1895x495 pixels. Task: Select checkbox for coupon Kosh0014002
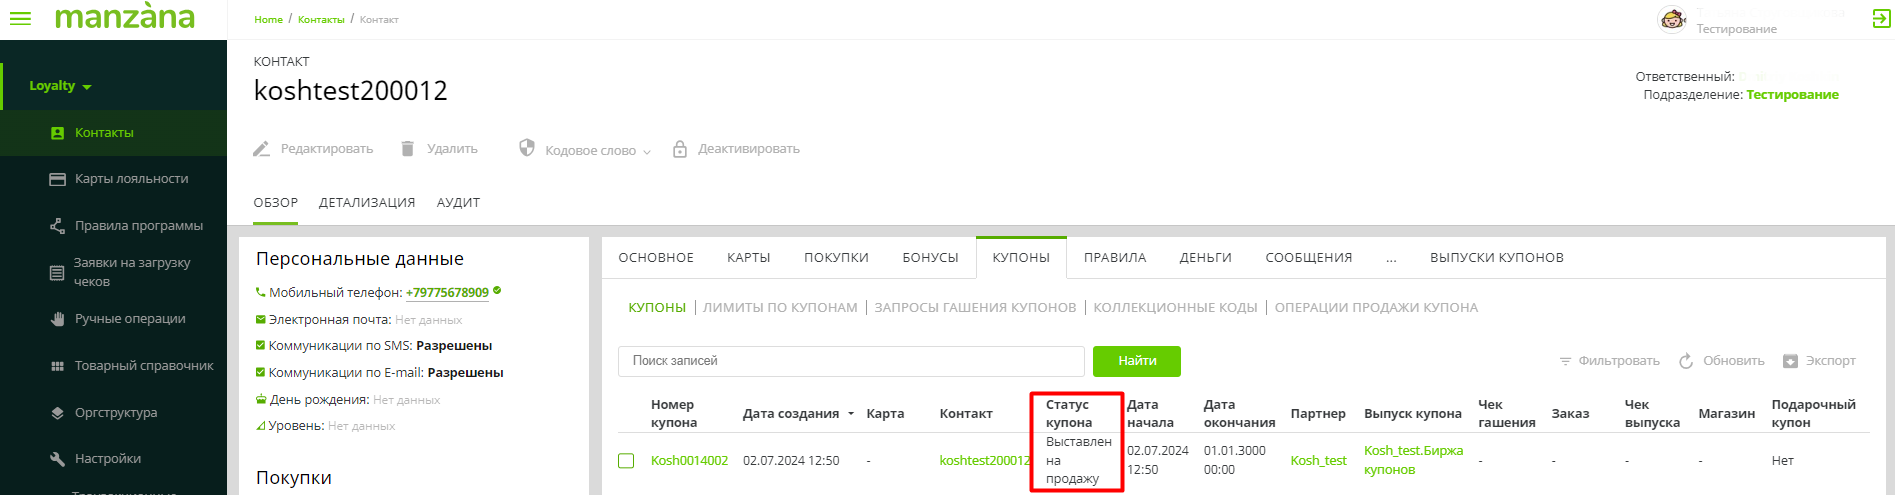tap(626, 461)
